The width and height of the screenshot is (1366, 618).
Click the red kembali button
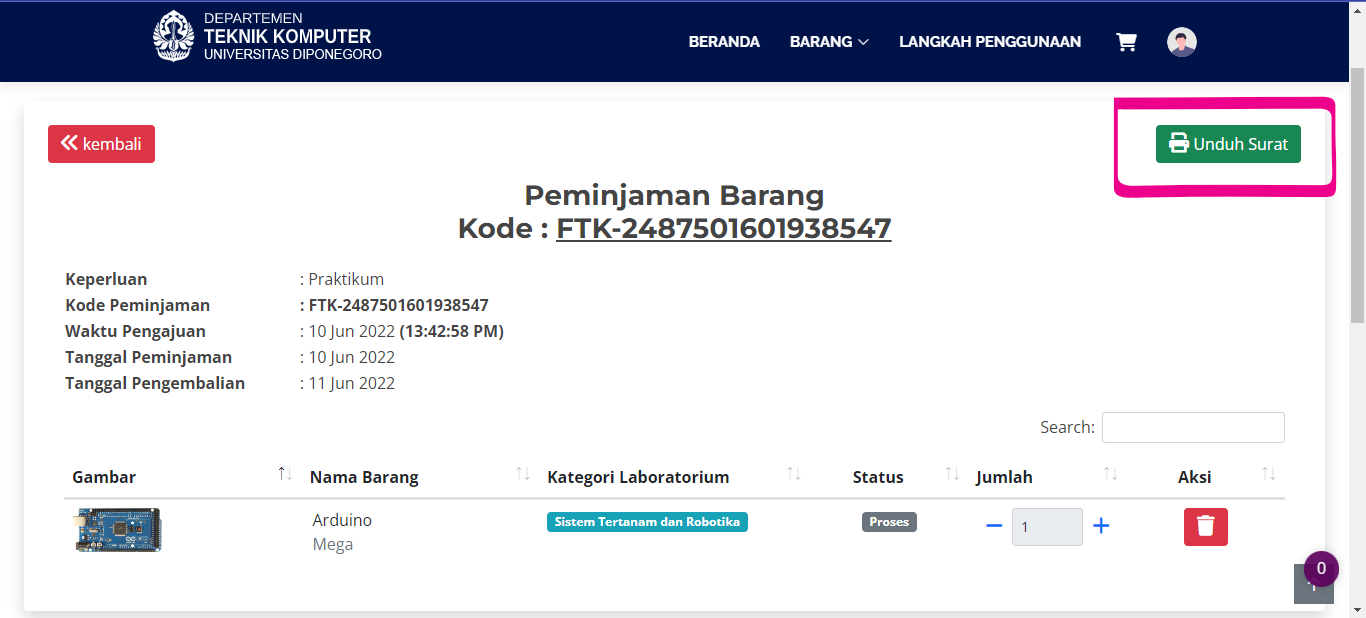(x=101, y=144)
